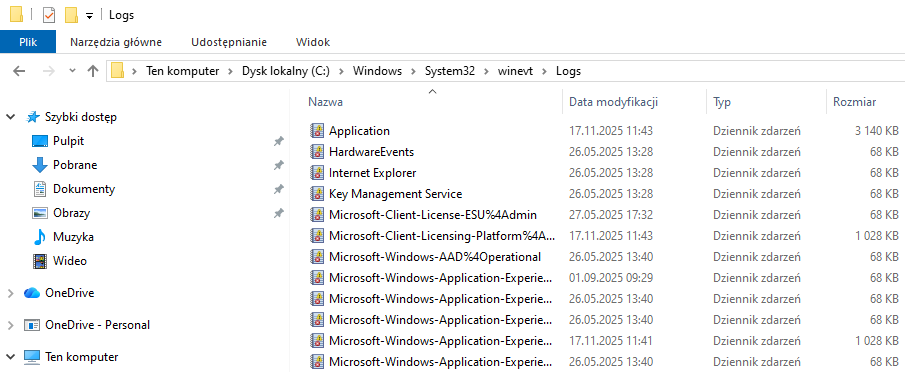Image resolution: width=905 pixels, height=372 pixels.
Task: Open the quick access toolbar customize dropdown
Action: tap(89, 16)
